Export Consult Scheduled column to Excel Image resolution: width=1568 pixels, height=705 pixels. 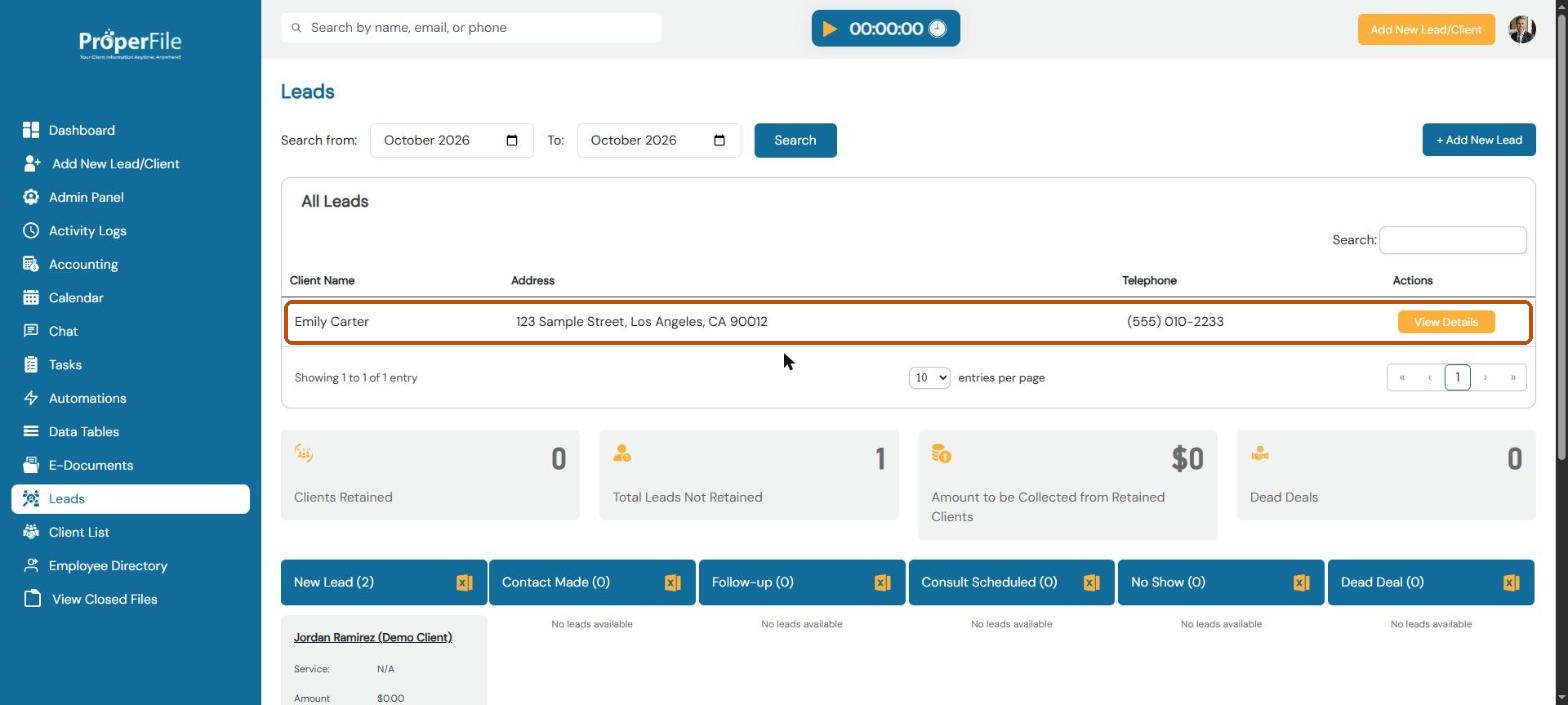coord(1092,582)
